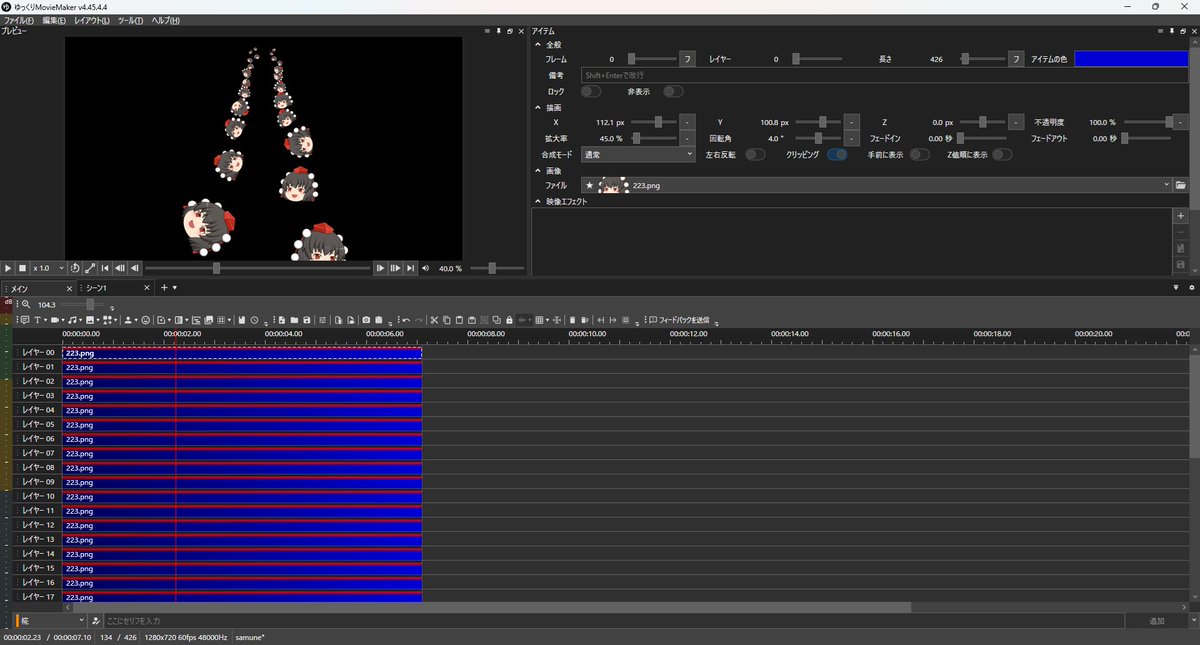Select 223.png clip on レイヤー 10
This screenshot has height=645, width=1200.
point(242,497)
